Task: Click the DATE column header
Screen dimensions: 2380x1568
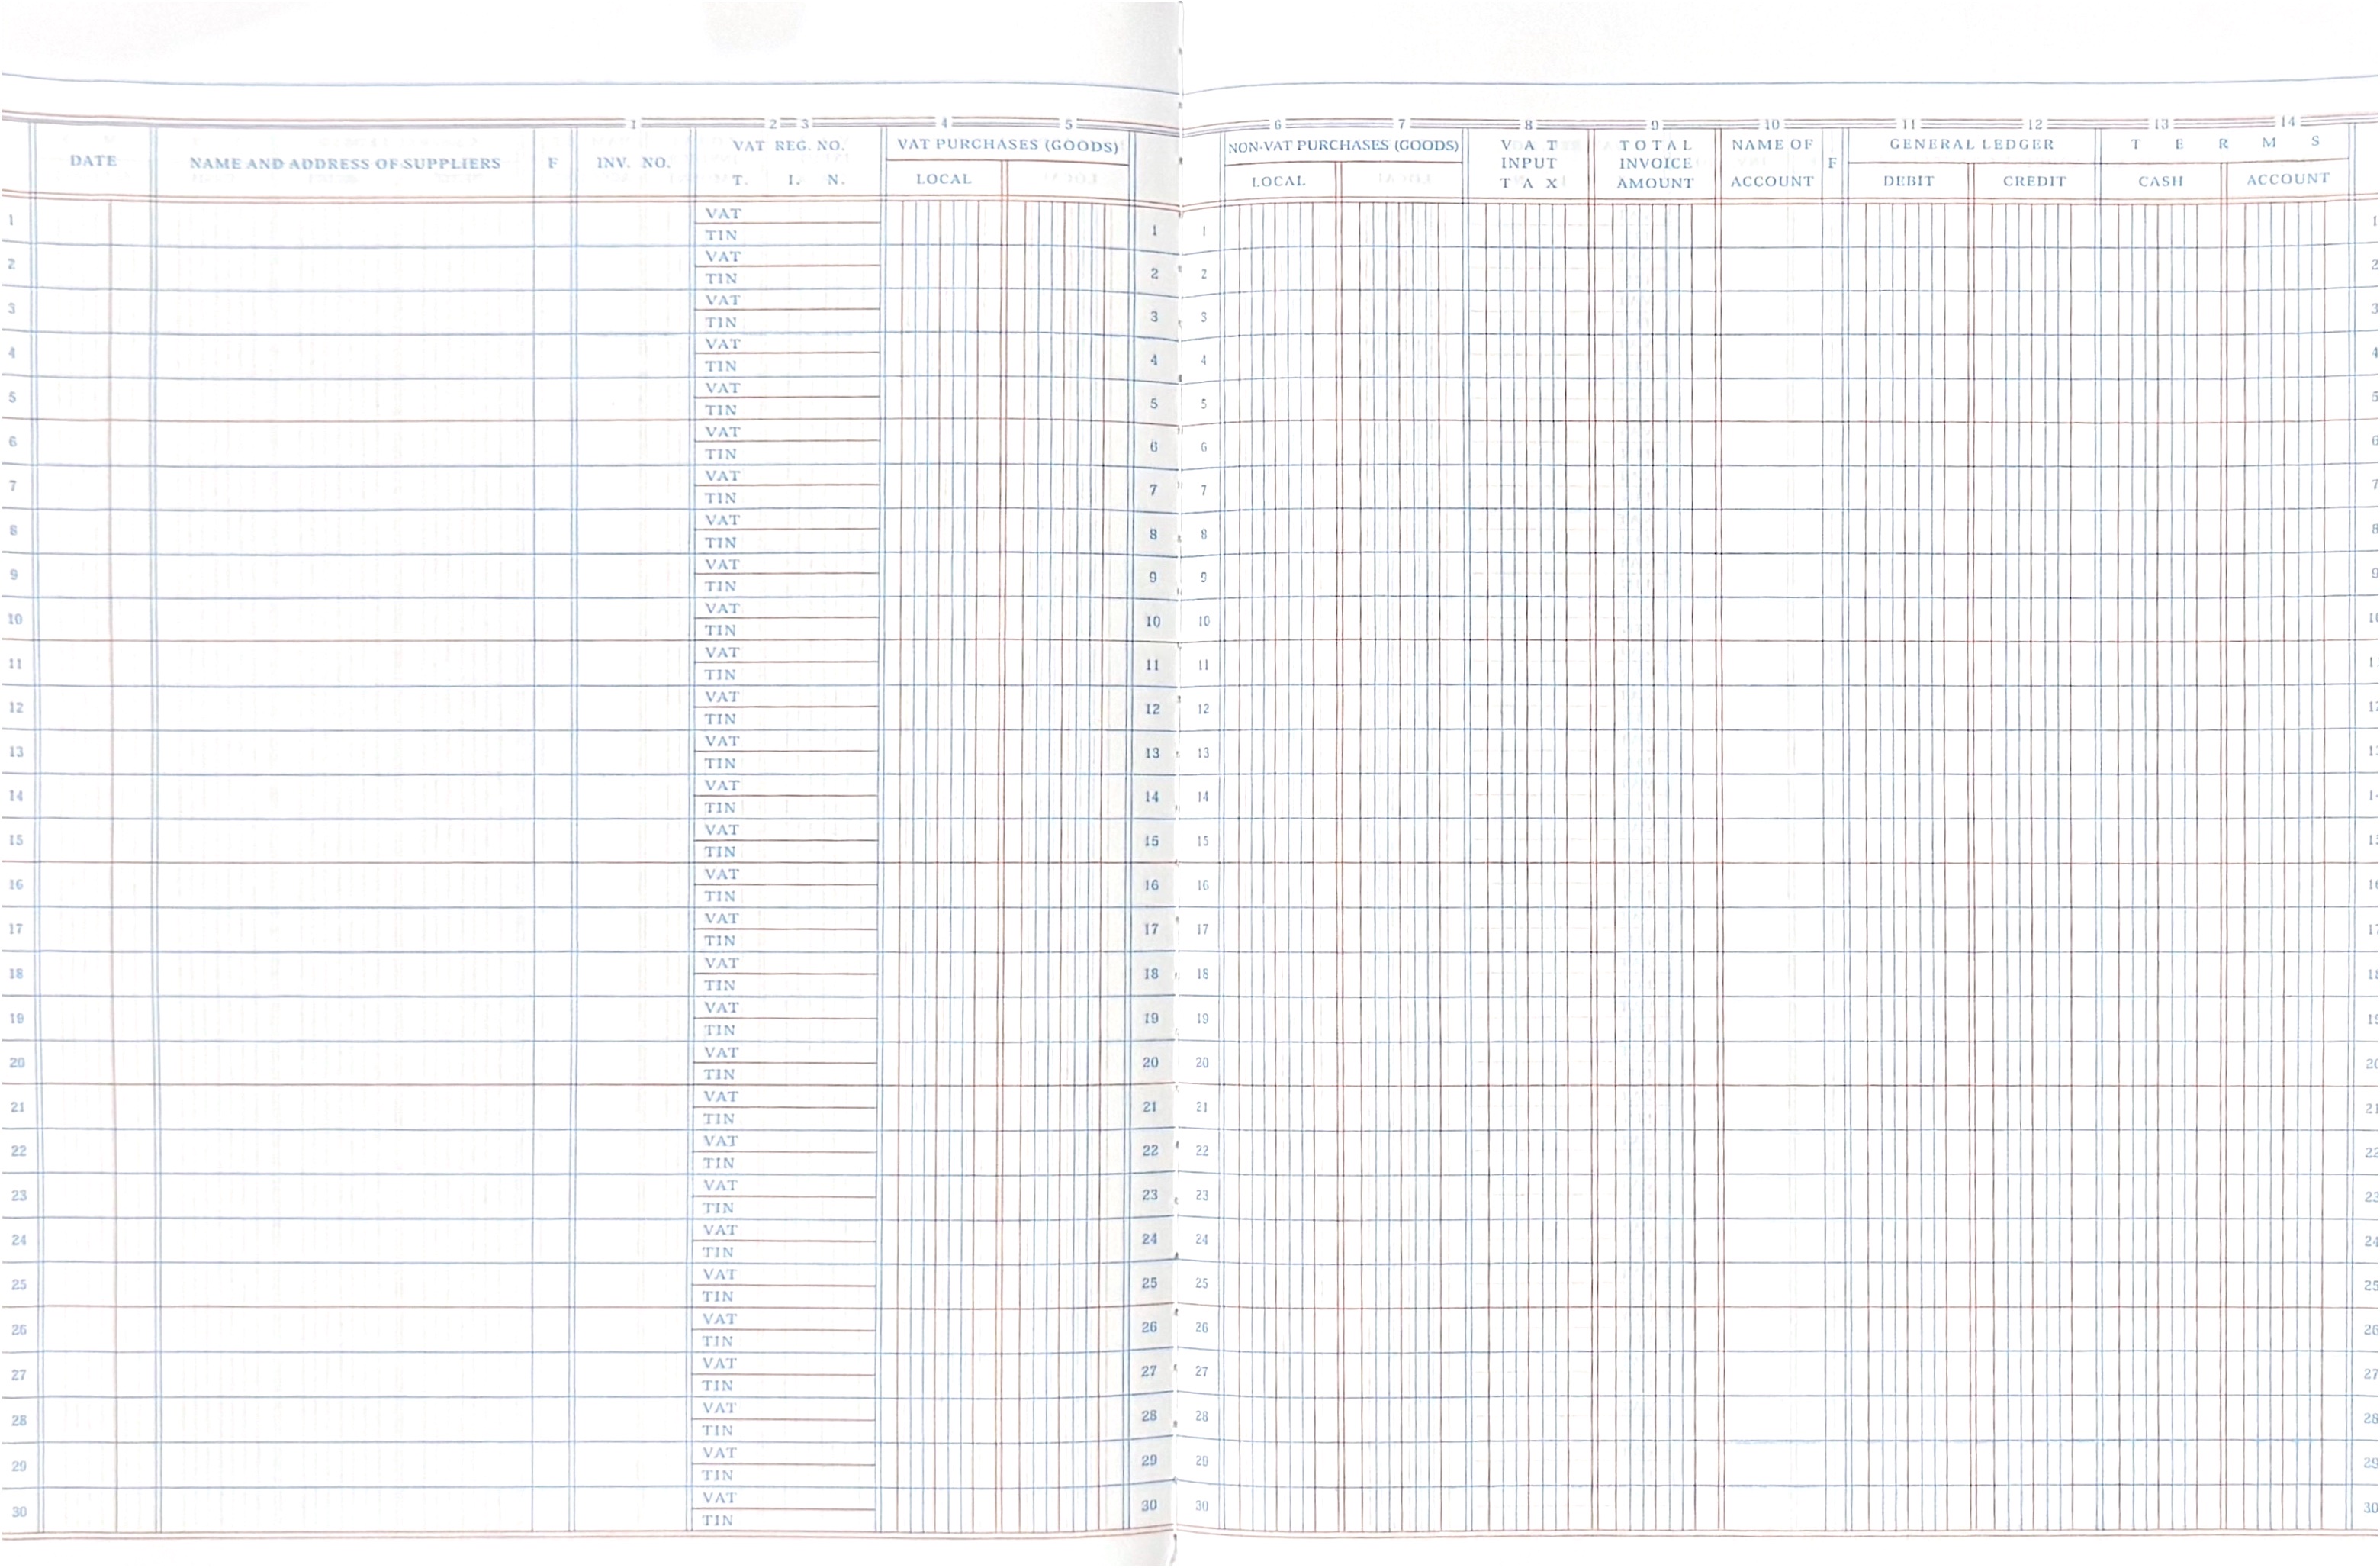Action: tap(93, 161)
